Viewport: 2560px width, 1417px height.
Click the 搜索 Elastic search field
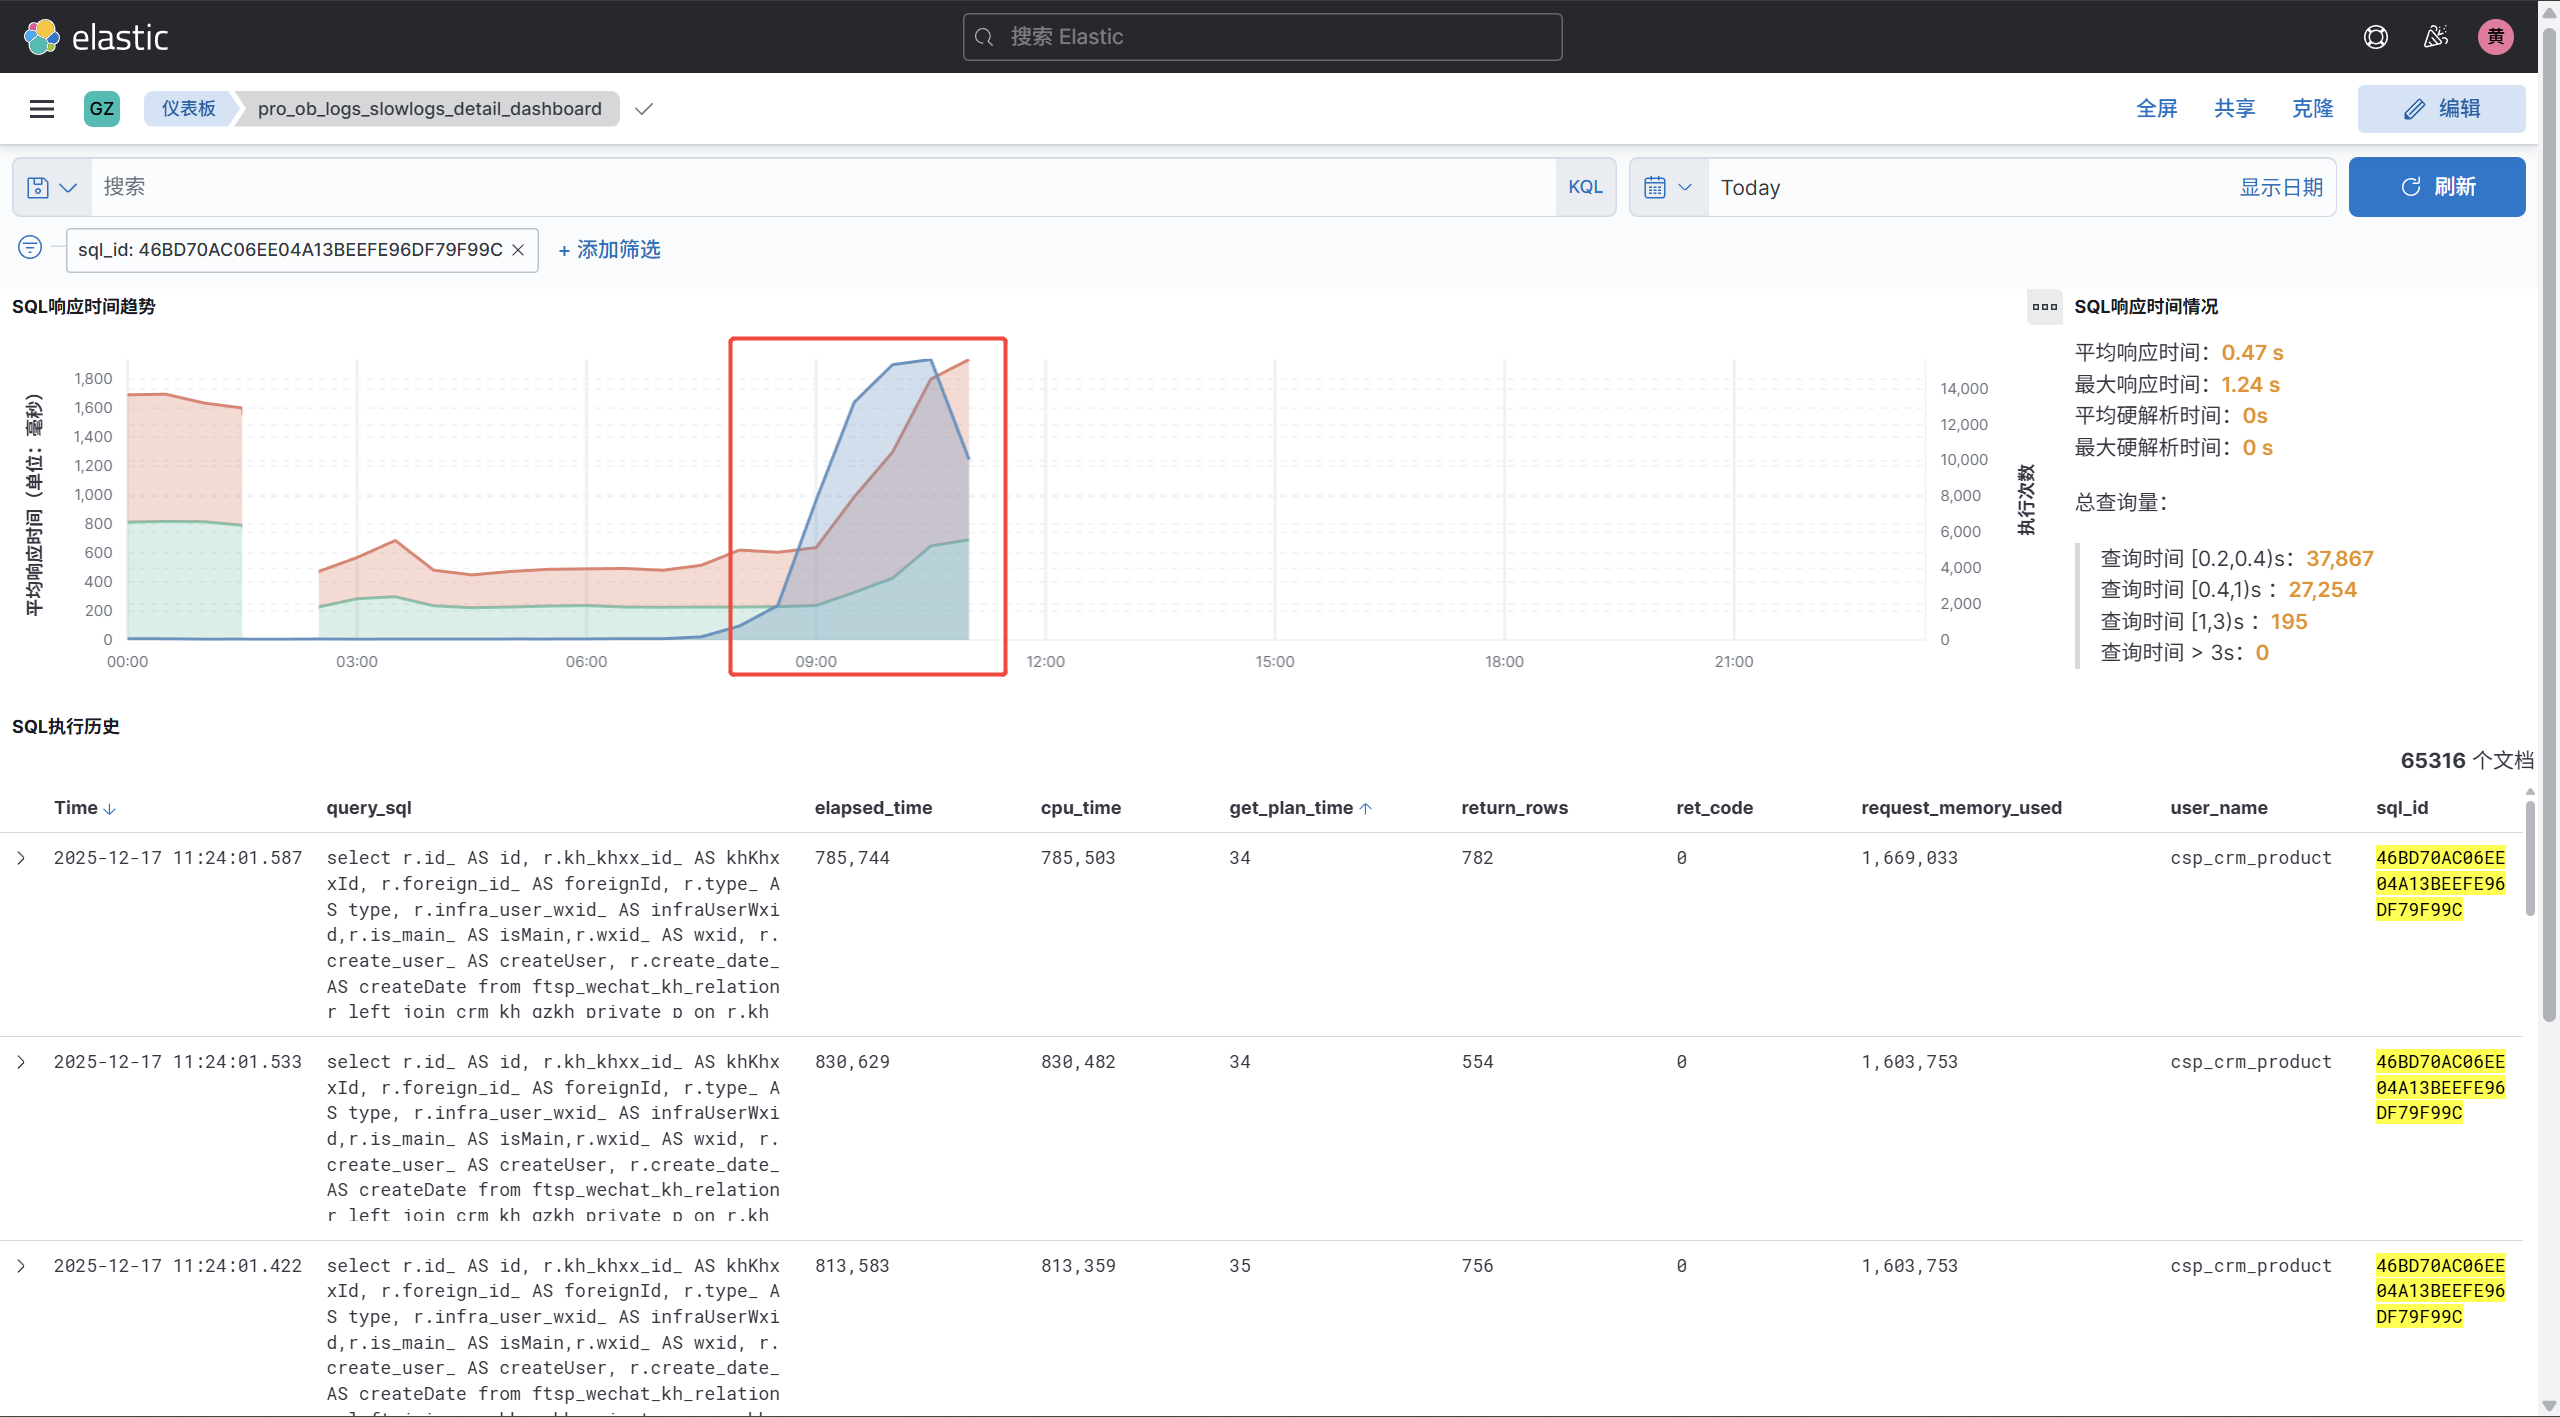pyautogui.click(x=1262, y=37)
